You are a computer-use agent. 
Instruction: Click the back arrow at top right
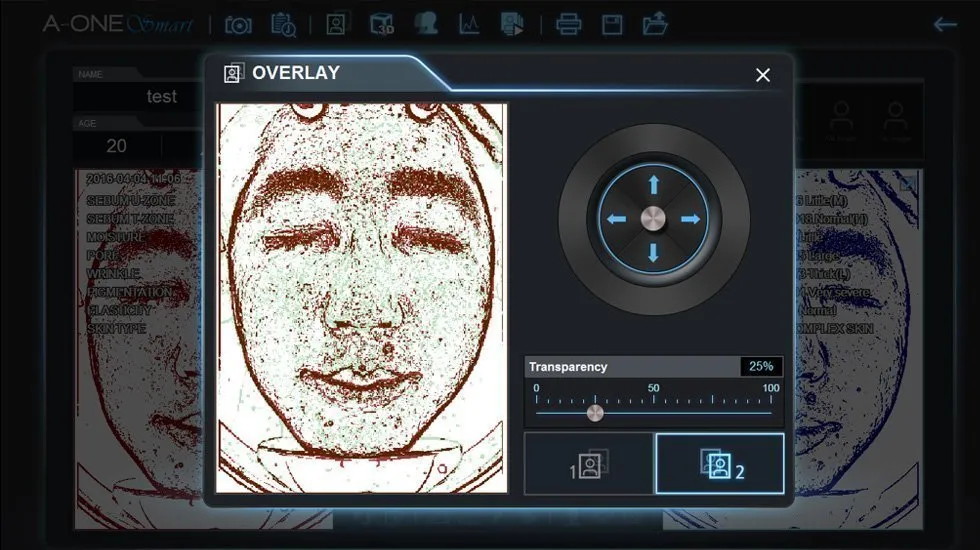click(x=944, y=24)
